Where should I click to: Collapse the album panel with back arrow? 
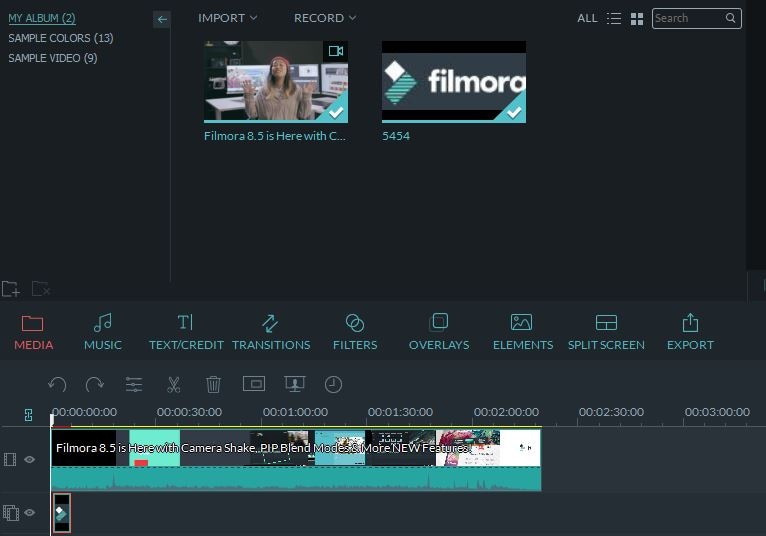click(162, 20)
